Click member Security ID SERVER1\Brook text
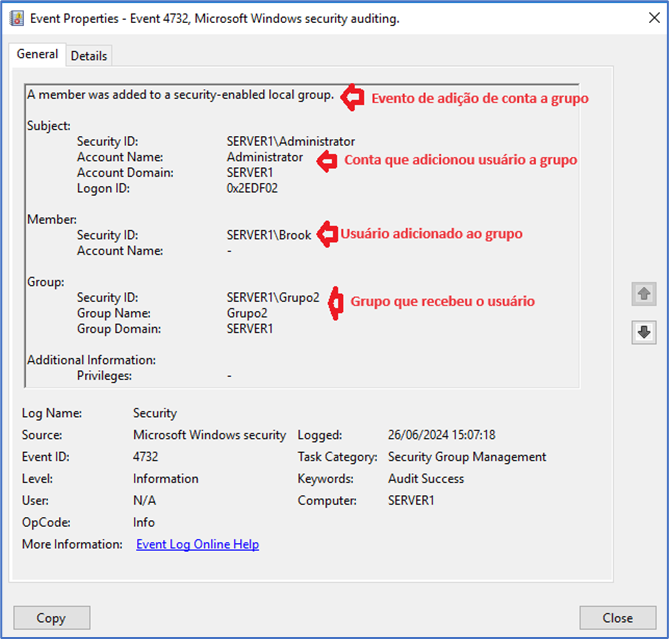669x639 pixels. click(x=269, y=235)
